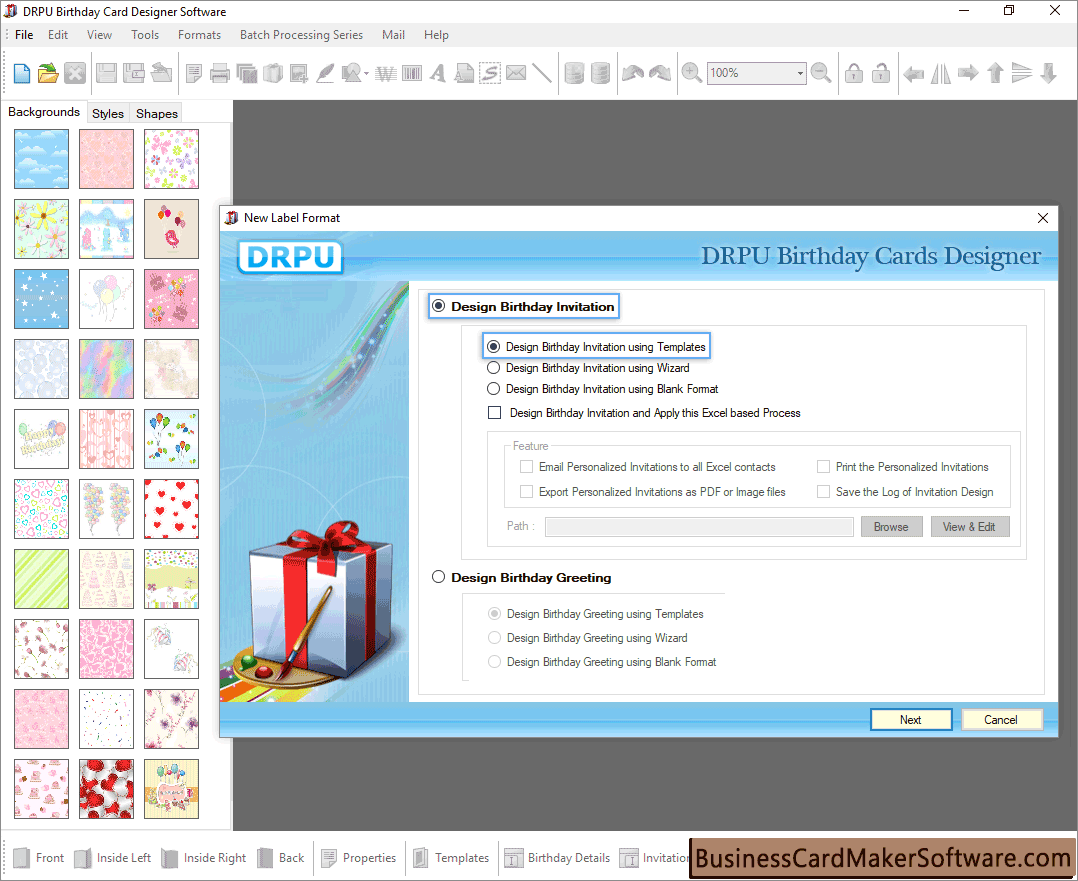Check Export Personalized Invitations as PDF or Image
Viewport: 1078px width, 881px height.
coord(527,492)
